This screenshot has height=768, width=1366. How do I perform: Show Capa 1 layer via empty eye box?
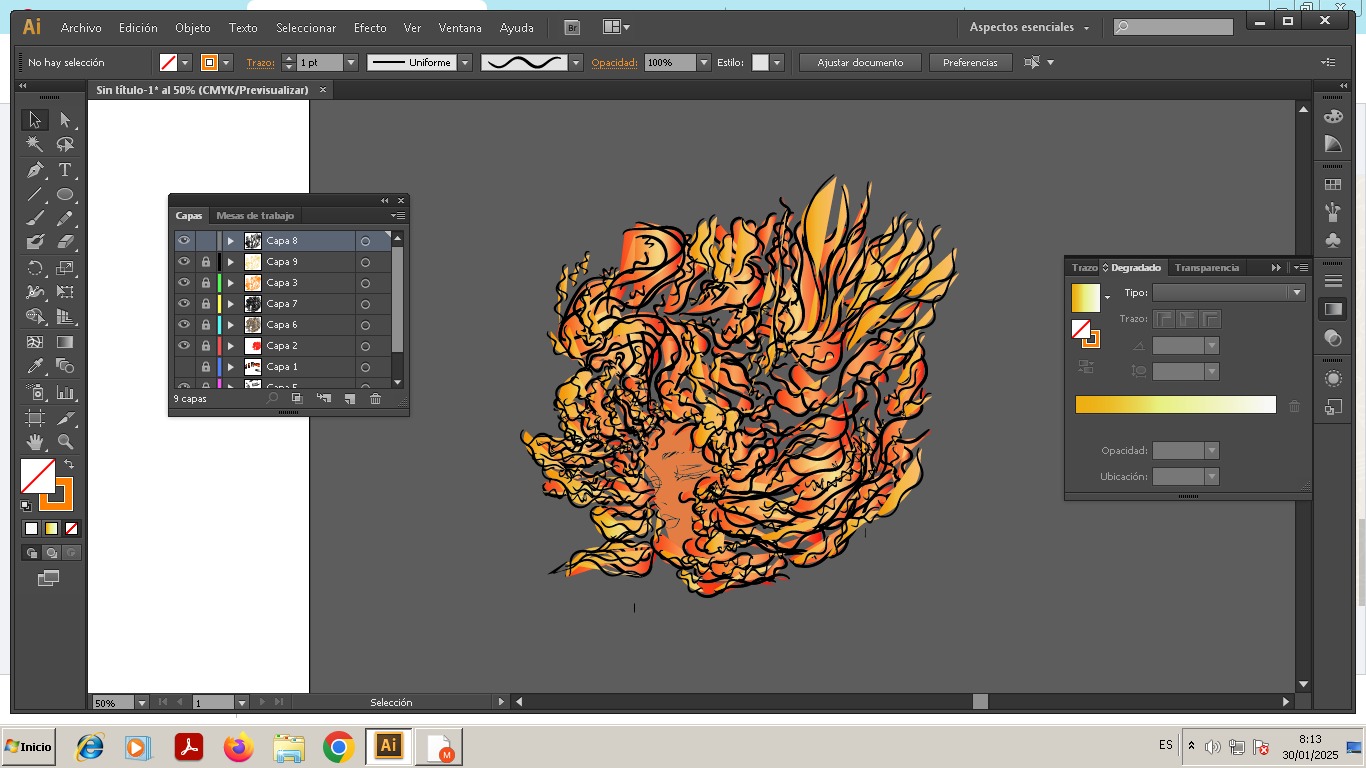[184, 367]
